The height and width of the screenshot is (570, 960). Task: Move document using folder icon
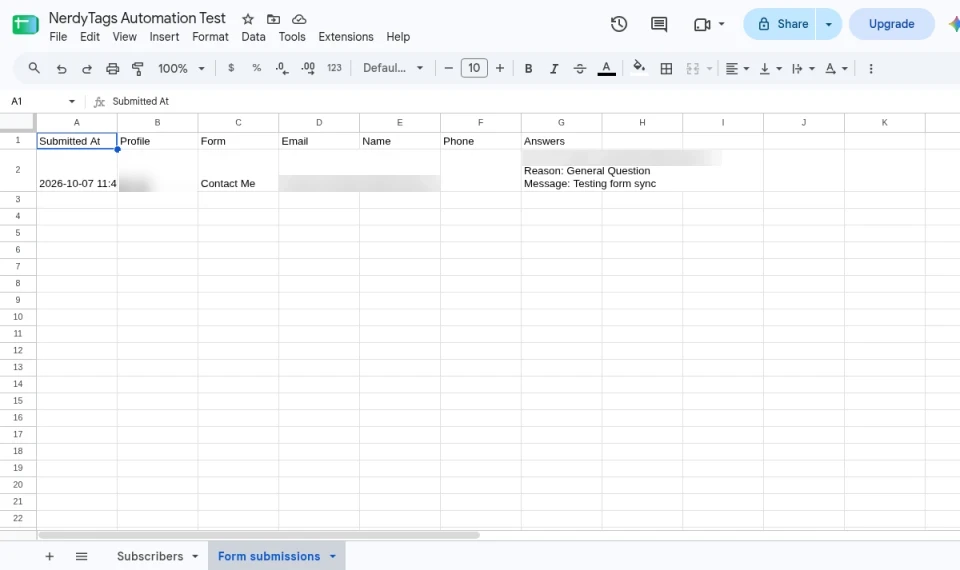pyautogui.click(x=273, y=19)
